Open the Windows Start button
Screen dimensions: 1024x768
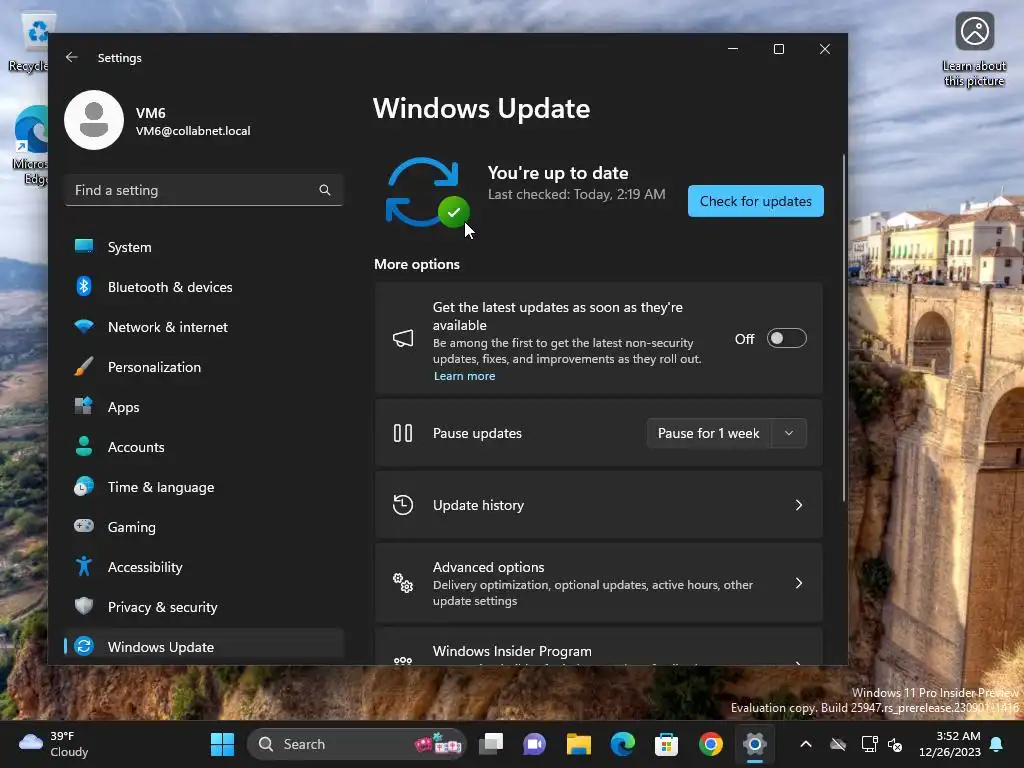coord(222,744)
